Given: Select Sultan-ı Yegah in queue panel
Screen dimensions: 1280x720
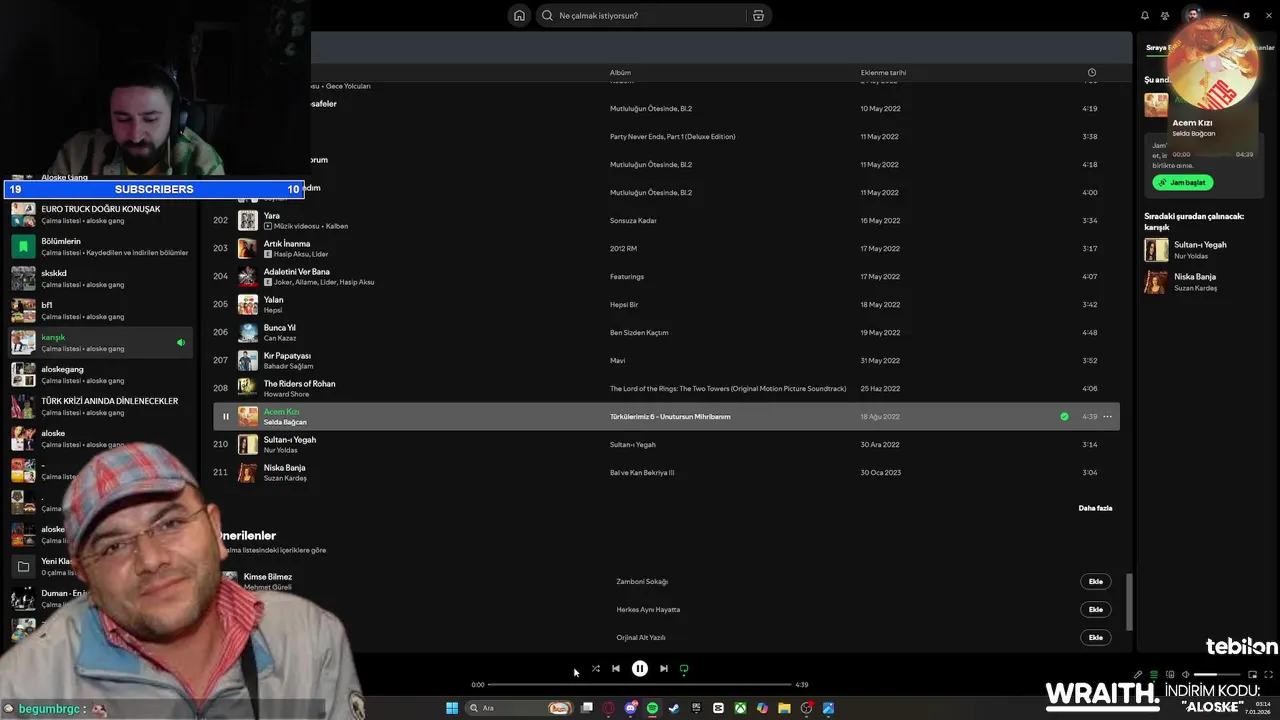Looking at the screenshot, I should 1200,250.
